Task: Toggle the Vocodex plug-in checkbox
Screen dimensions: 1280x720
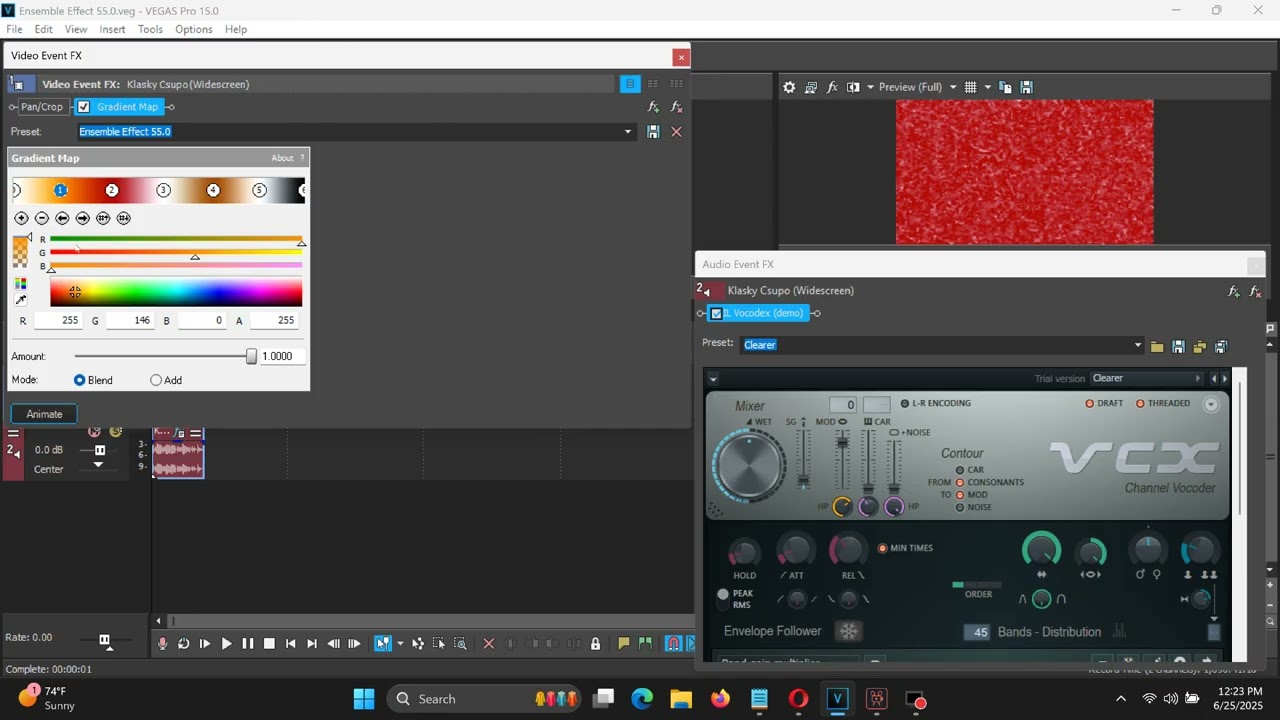Action: point(716,314)
